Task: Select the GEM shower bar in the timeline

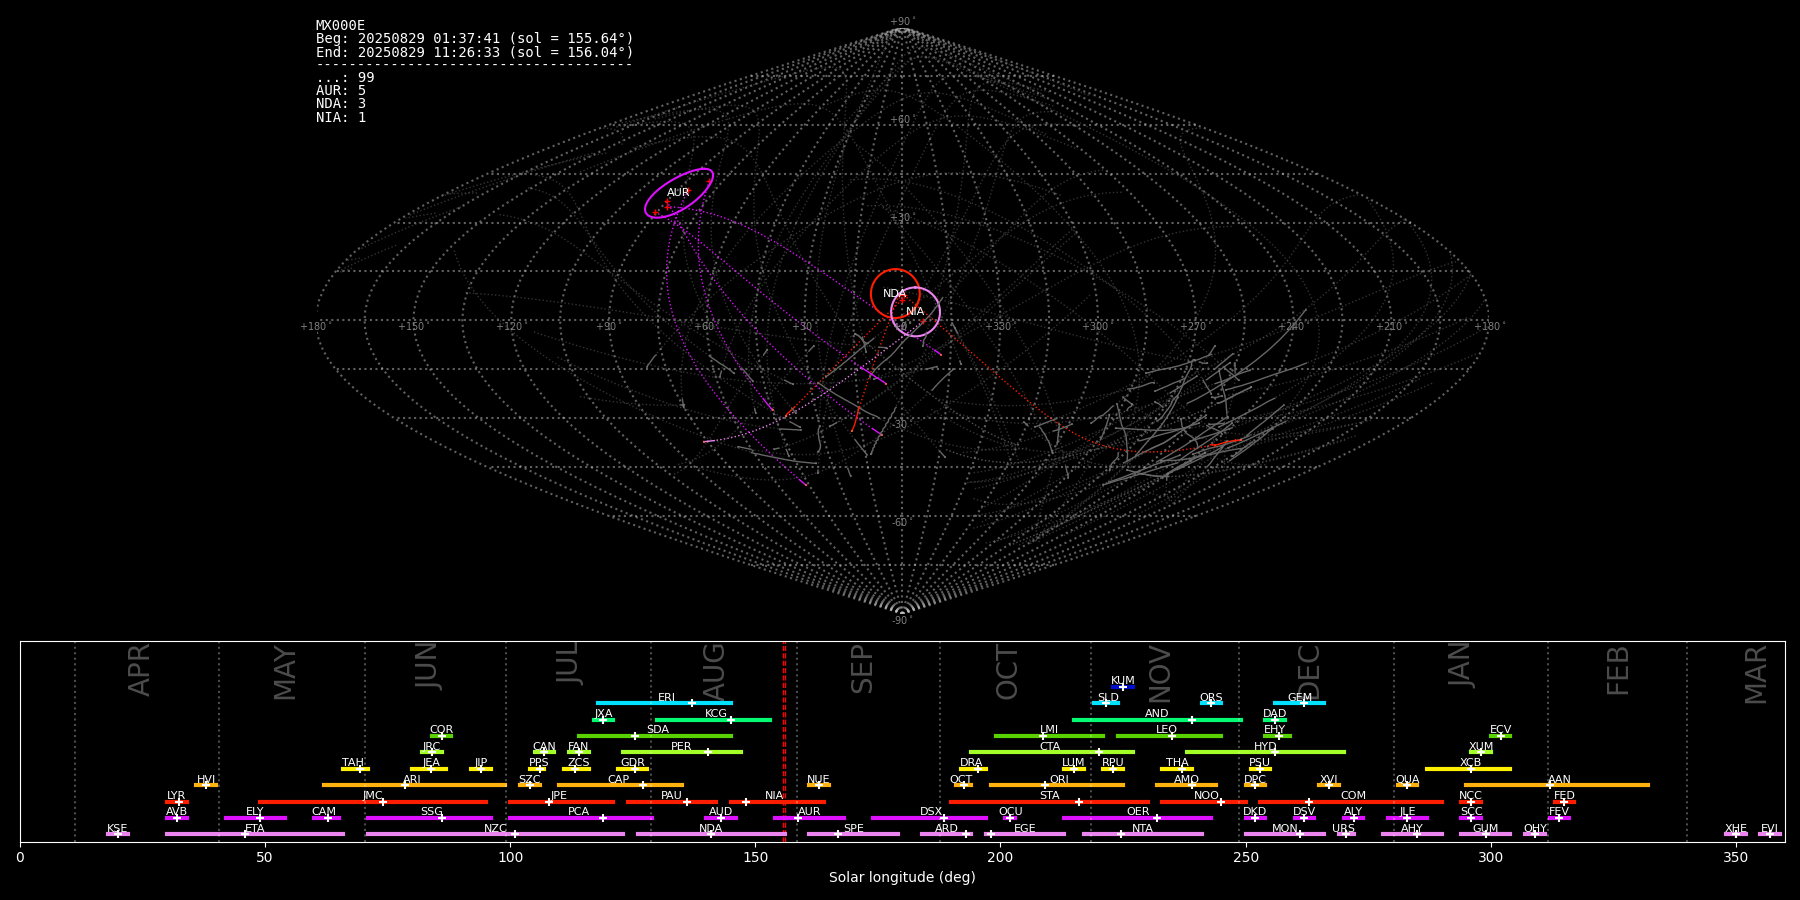Action: point(1299,703)
